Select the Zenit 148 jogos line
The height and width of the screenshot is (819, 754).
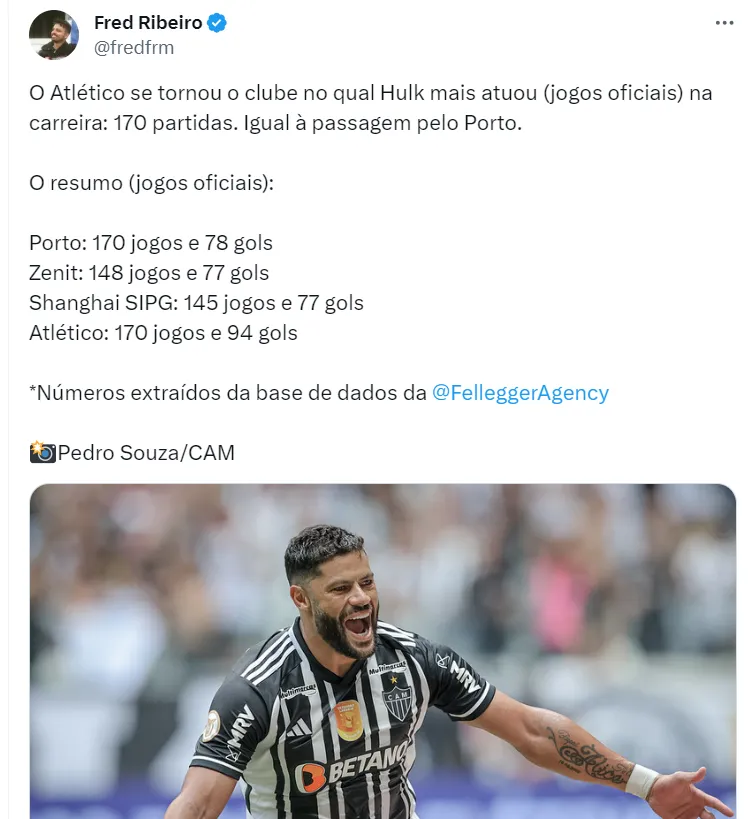coord(149,273)
